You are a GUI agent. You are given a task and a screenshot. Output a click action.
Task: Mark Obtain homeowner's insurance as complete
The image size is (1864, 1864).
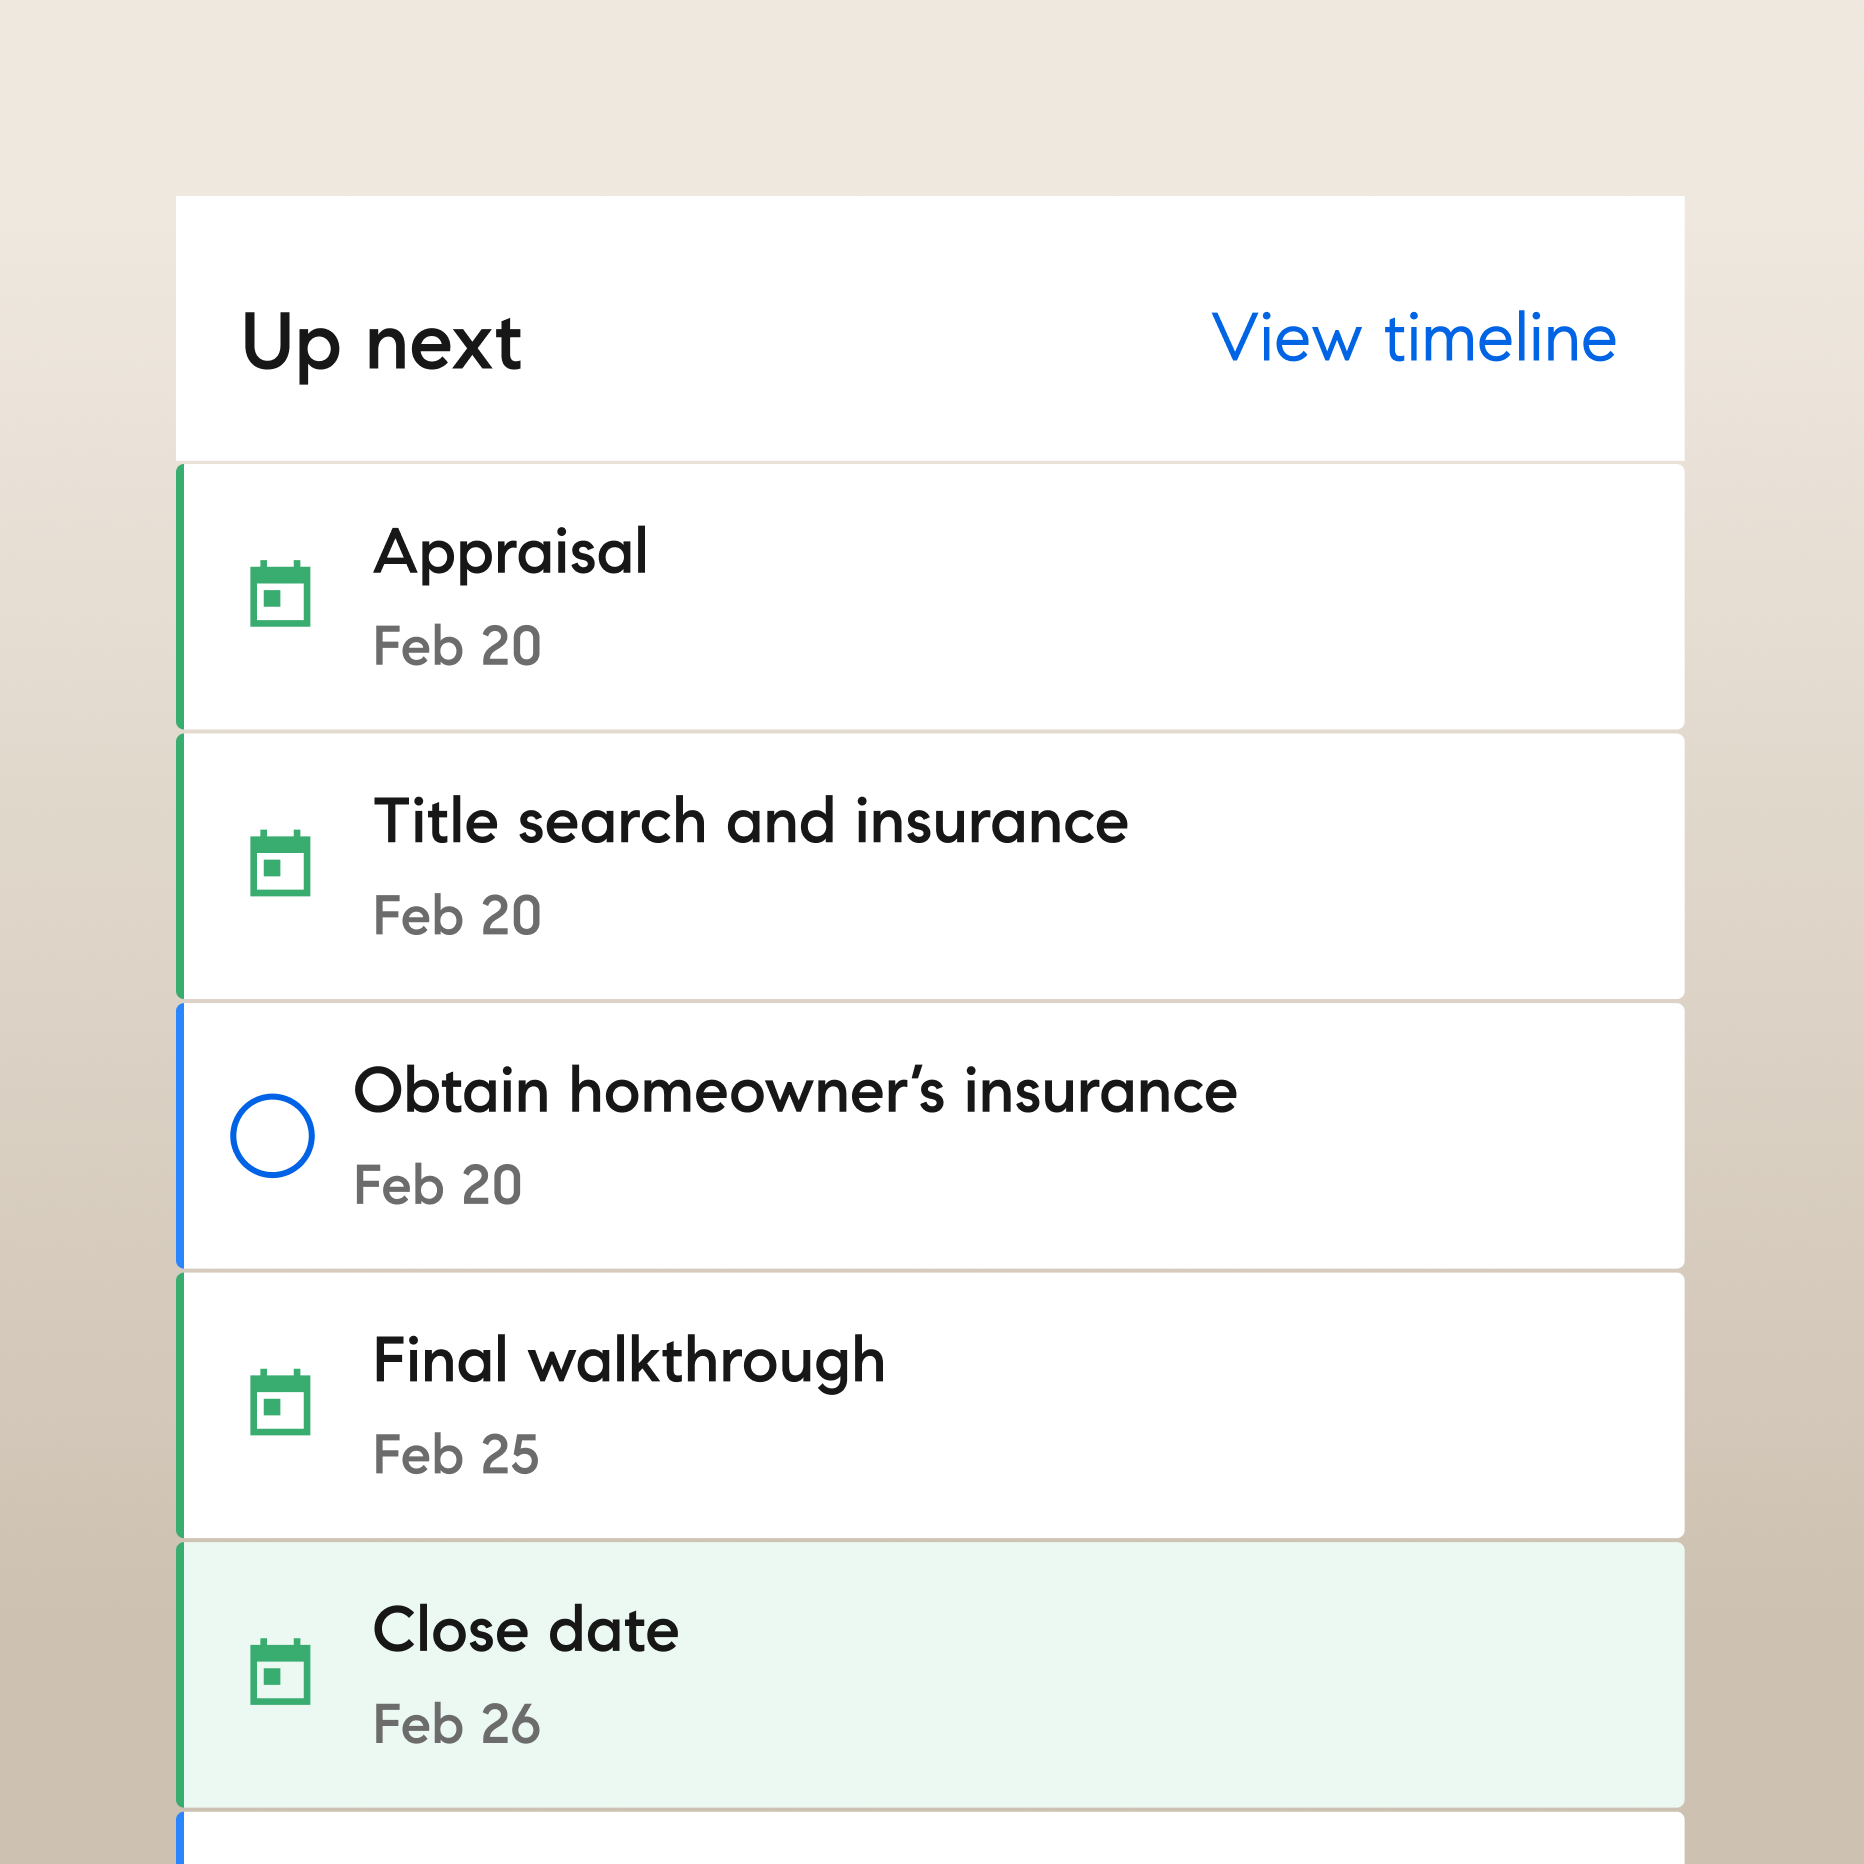[x=272, y=1136]
